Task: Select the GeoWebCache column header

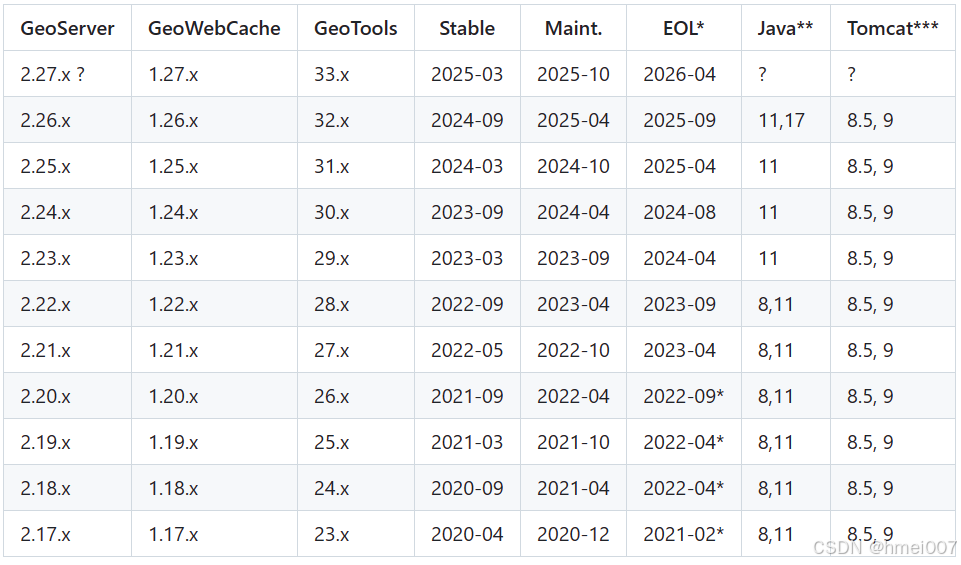Action: pyautogui.click(x=215, y=28)
